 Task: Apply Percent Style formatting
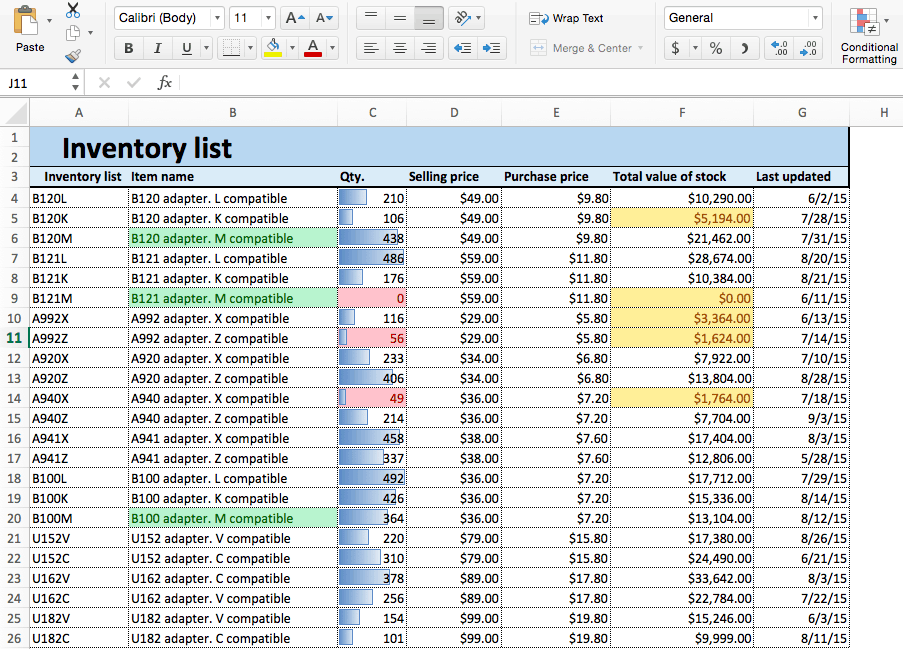pos(716,48)
